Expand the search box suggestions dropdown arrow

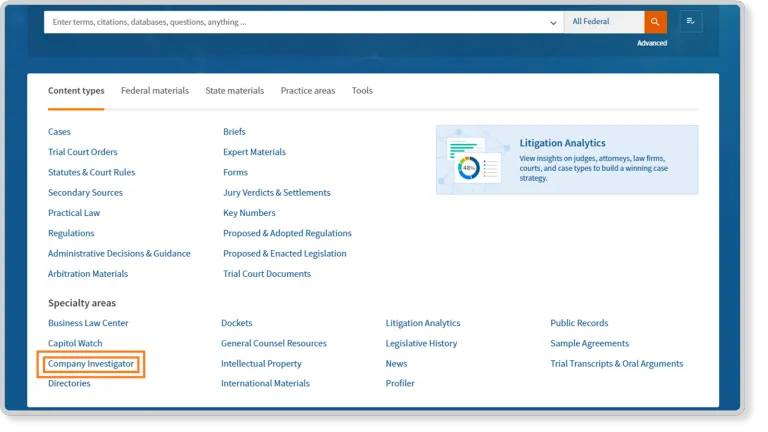pos(554,22)
